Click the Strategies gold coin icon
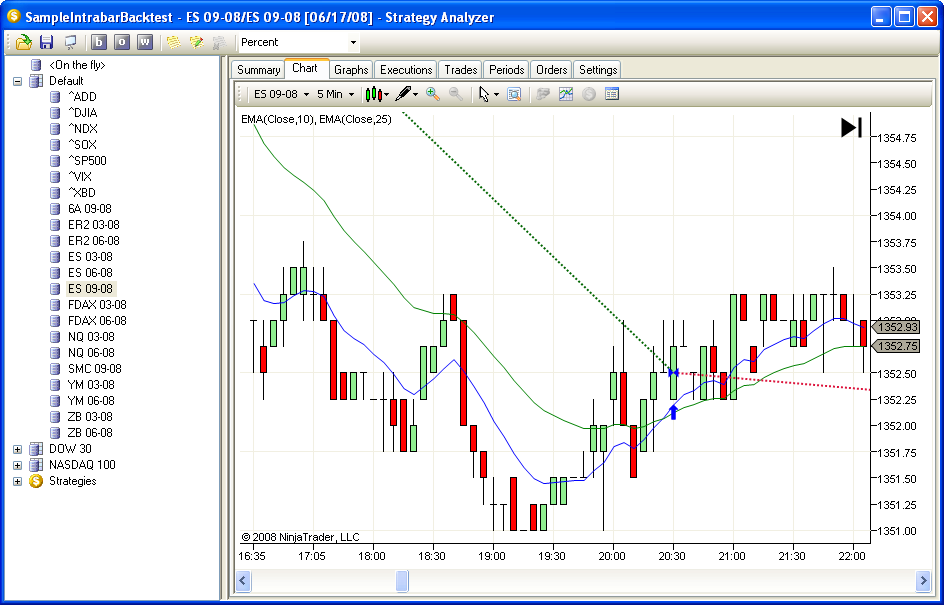The height and width of the screenshot is (605, 944). (x=36, y=481)
